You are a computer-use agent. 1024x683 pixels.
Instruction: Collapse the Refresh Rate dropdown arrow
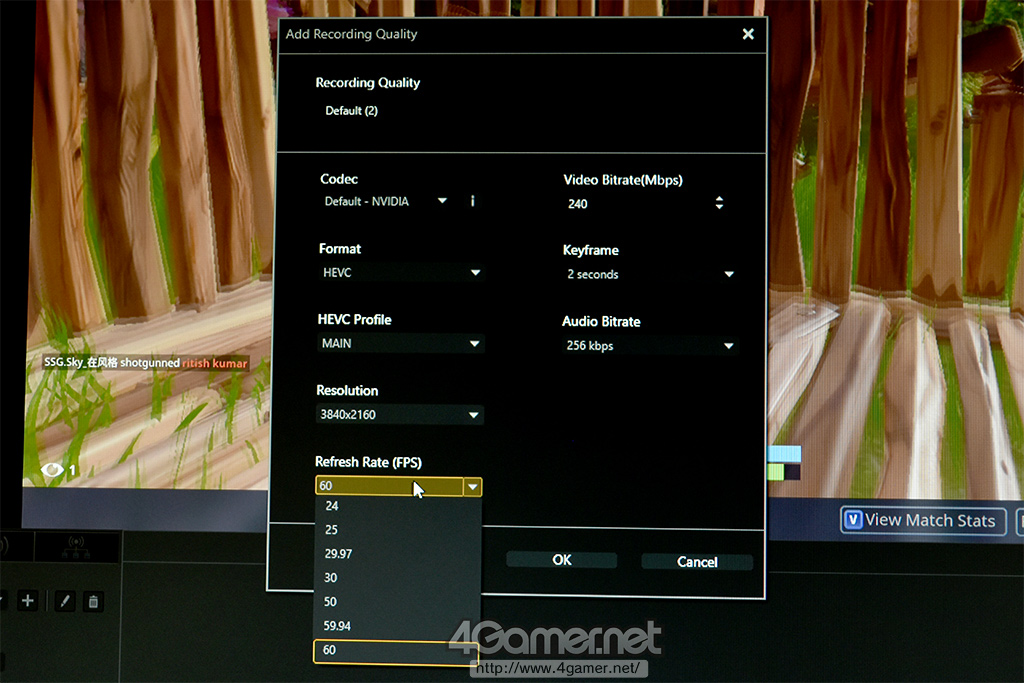473,486
